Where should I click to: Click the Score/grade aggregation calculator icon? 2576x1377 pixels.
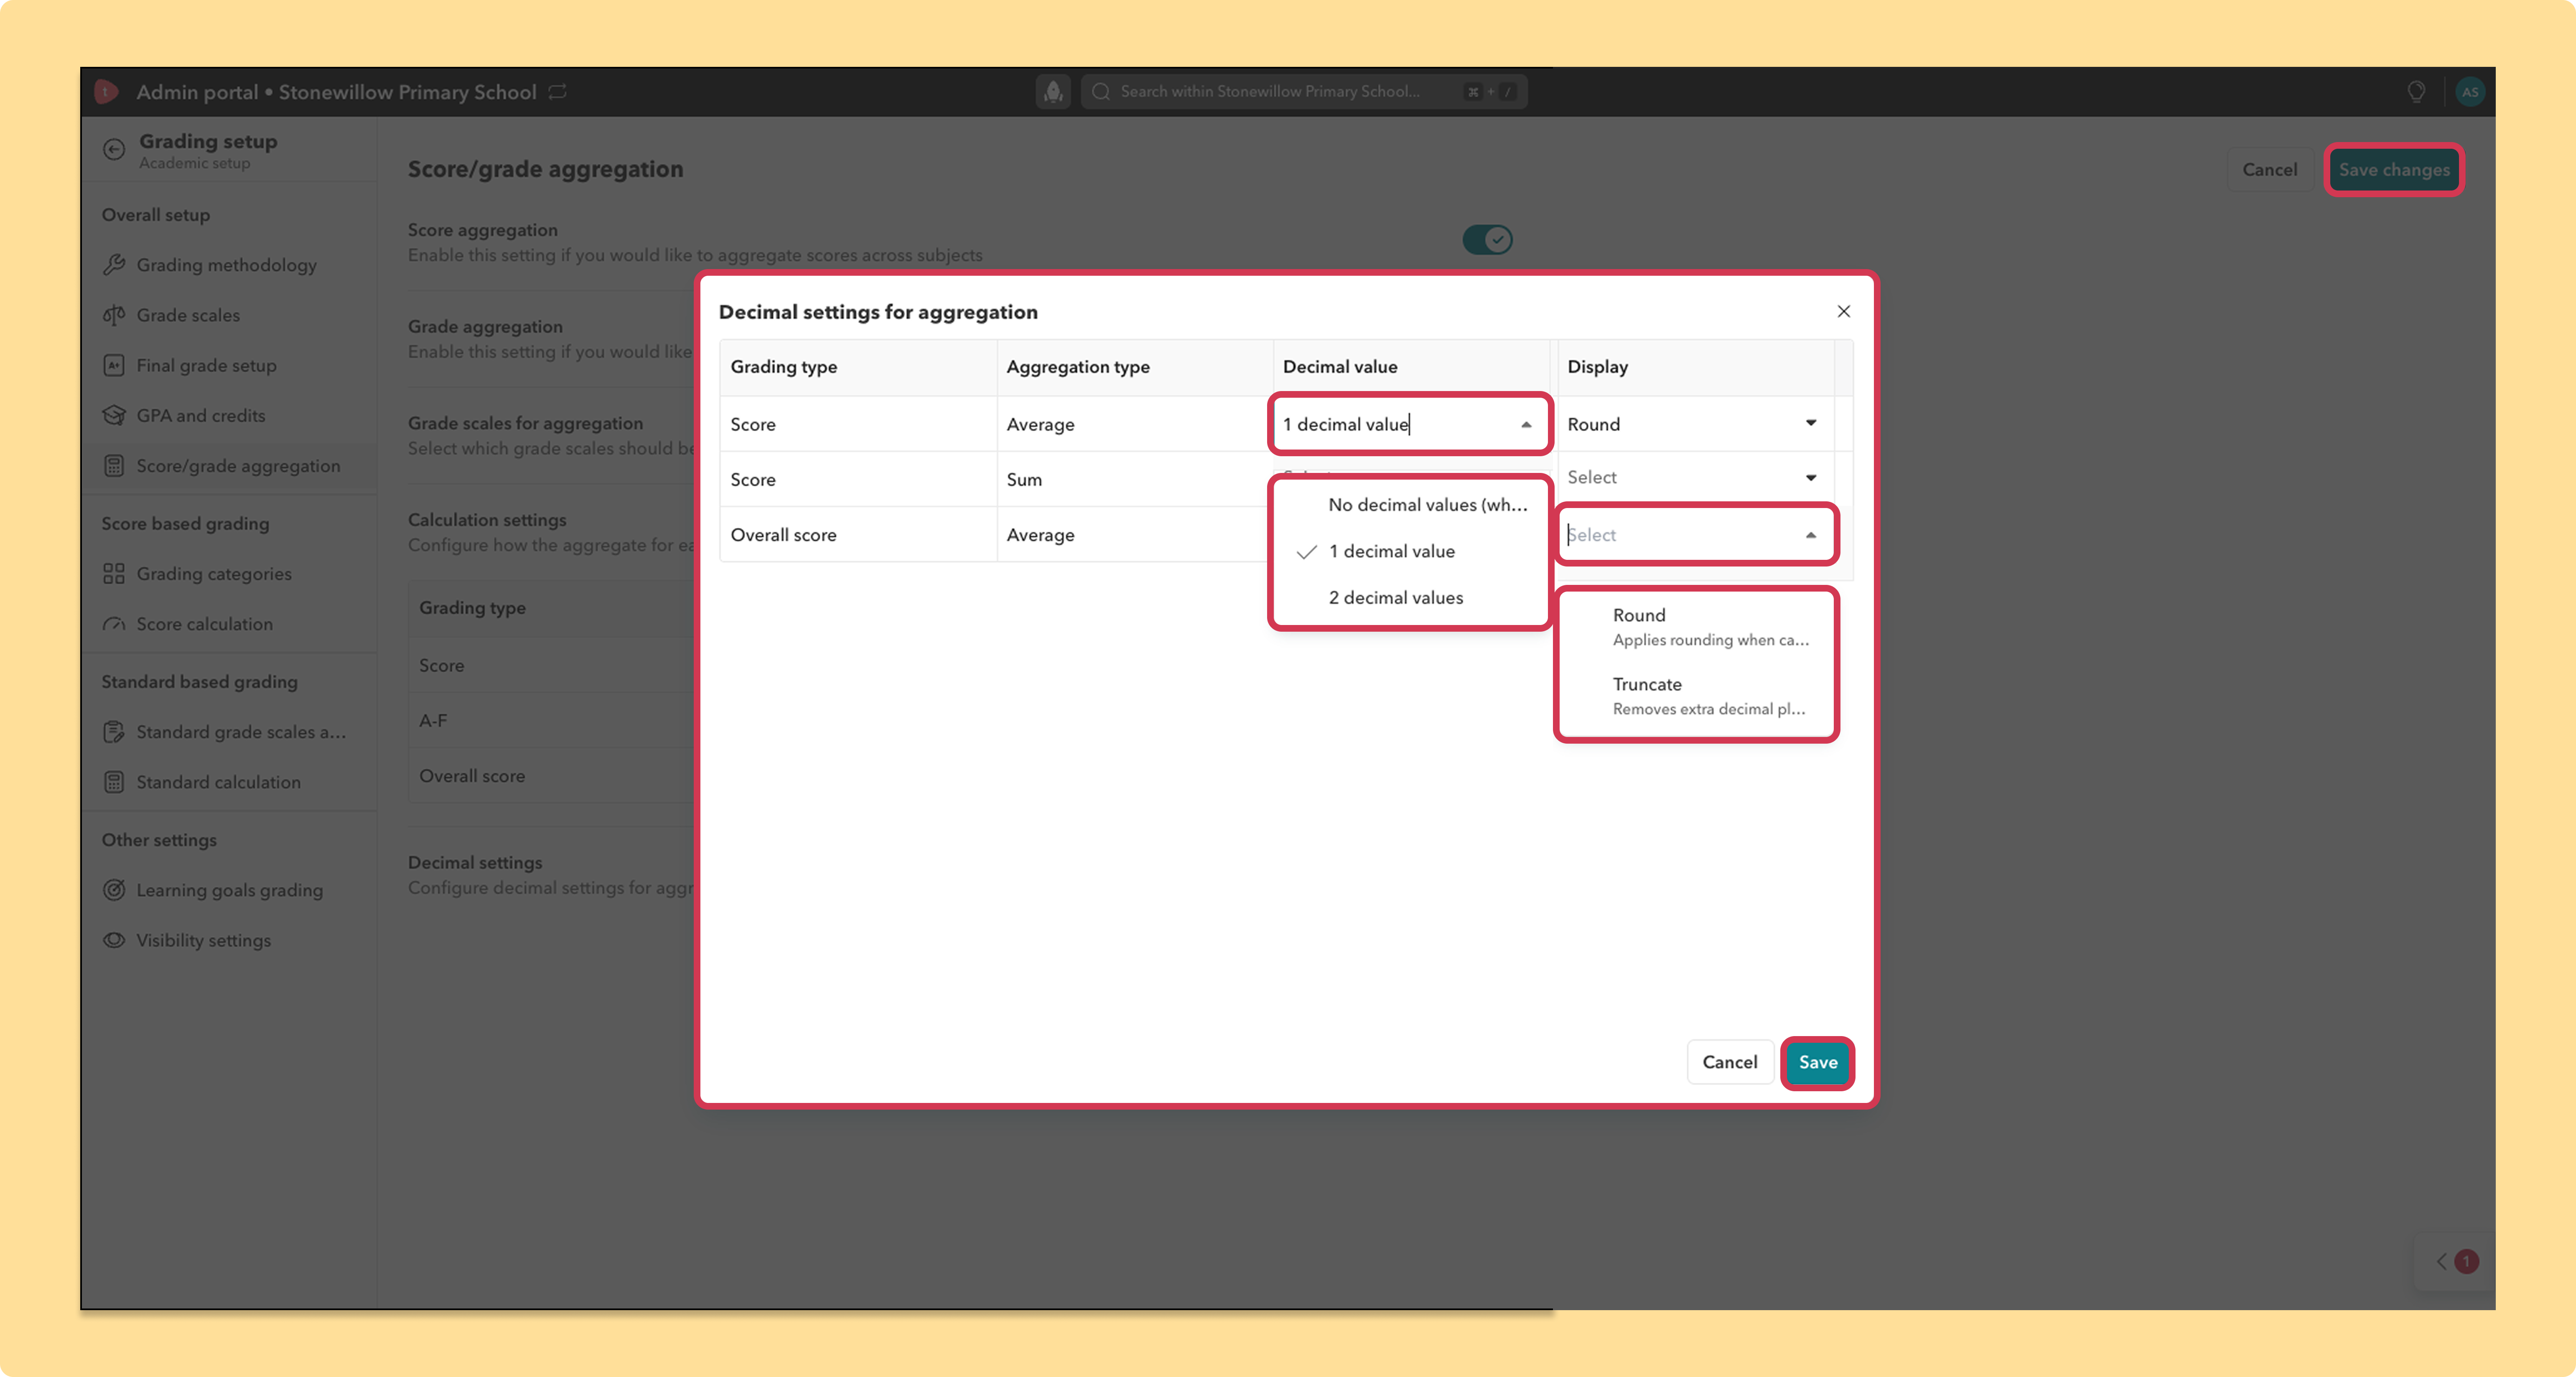114,466
